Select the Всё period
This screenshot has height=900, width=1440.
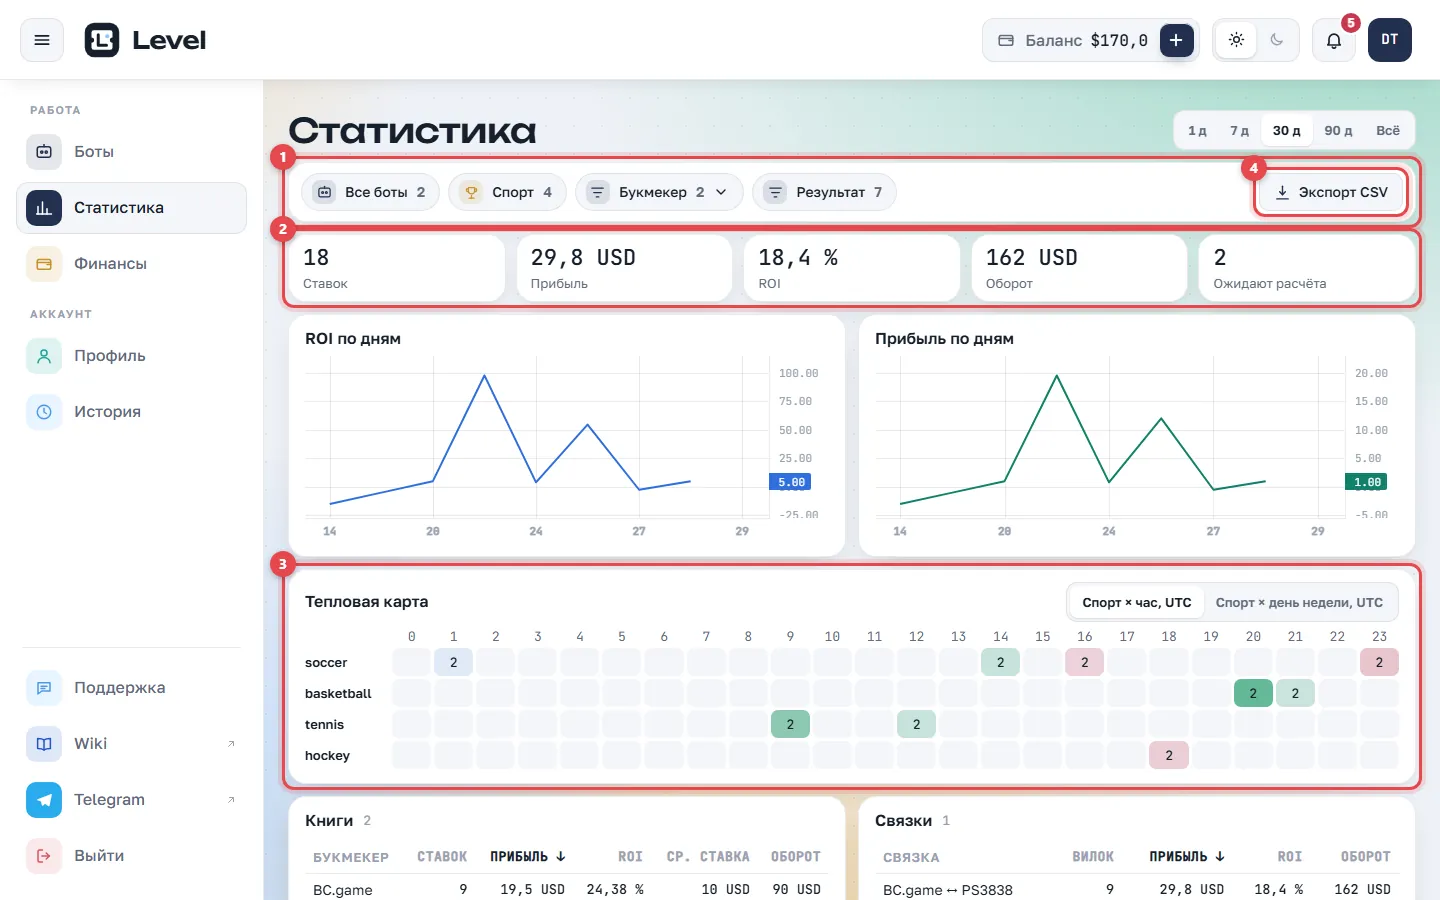1388,131
